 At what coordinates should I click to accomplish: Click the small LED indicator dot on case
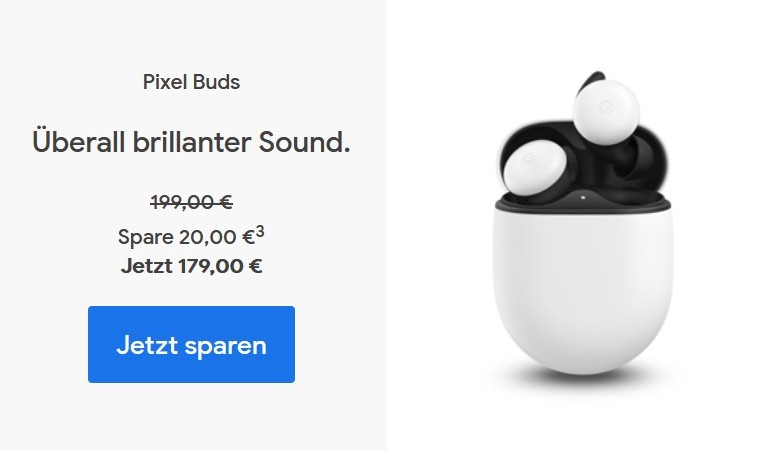point(582,198)
